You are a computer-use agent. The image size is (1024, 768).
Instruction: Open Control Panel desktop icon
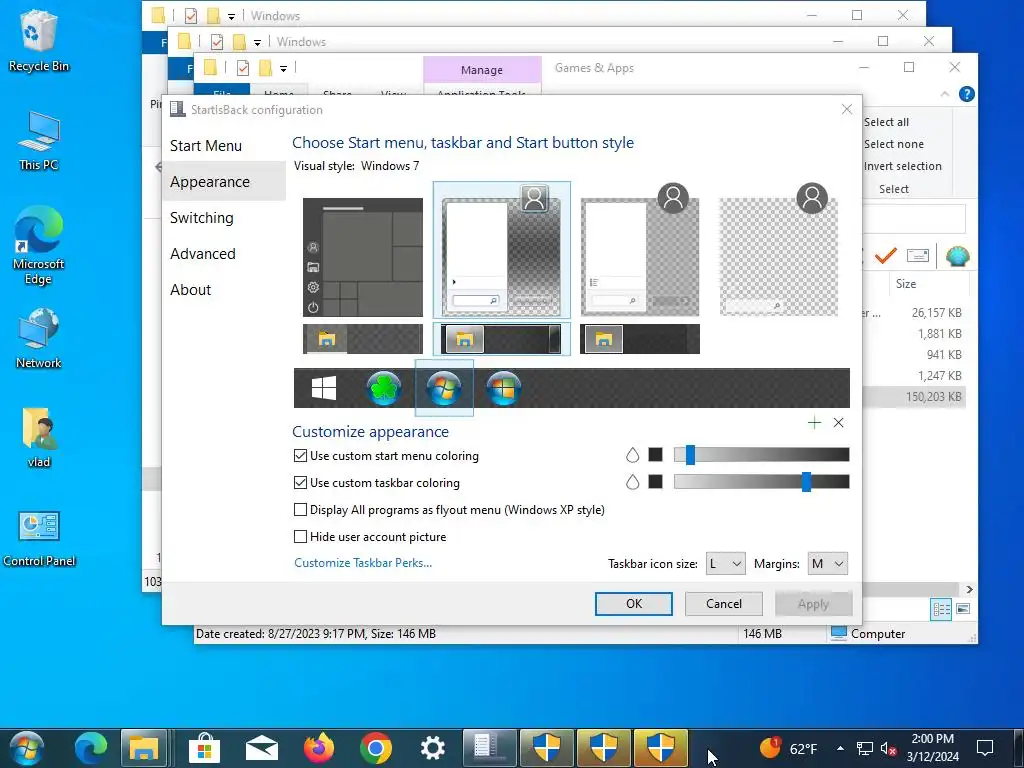(x=39, y=539)
